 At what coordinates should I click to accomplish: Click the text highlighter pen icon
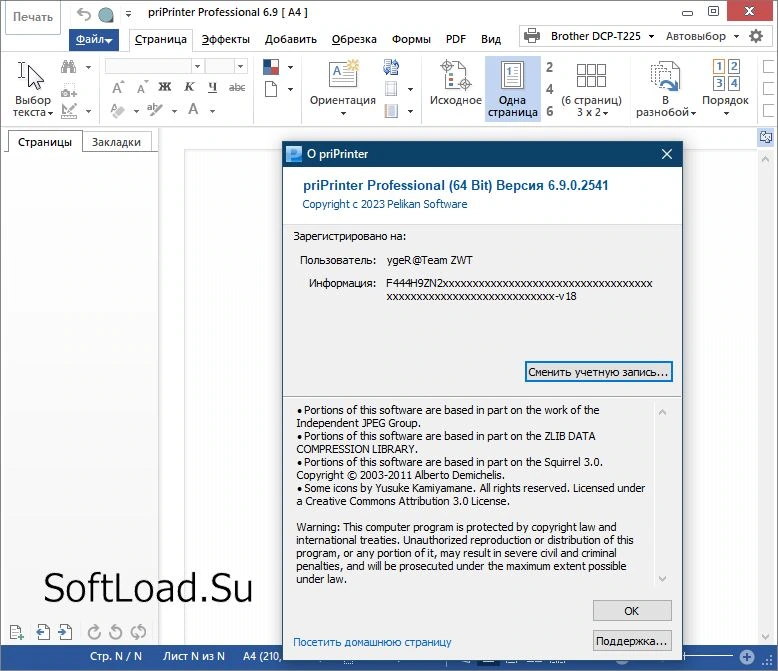coord(154,110)
